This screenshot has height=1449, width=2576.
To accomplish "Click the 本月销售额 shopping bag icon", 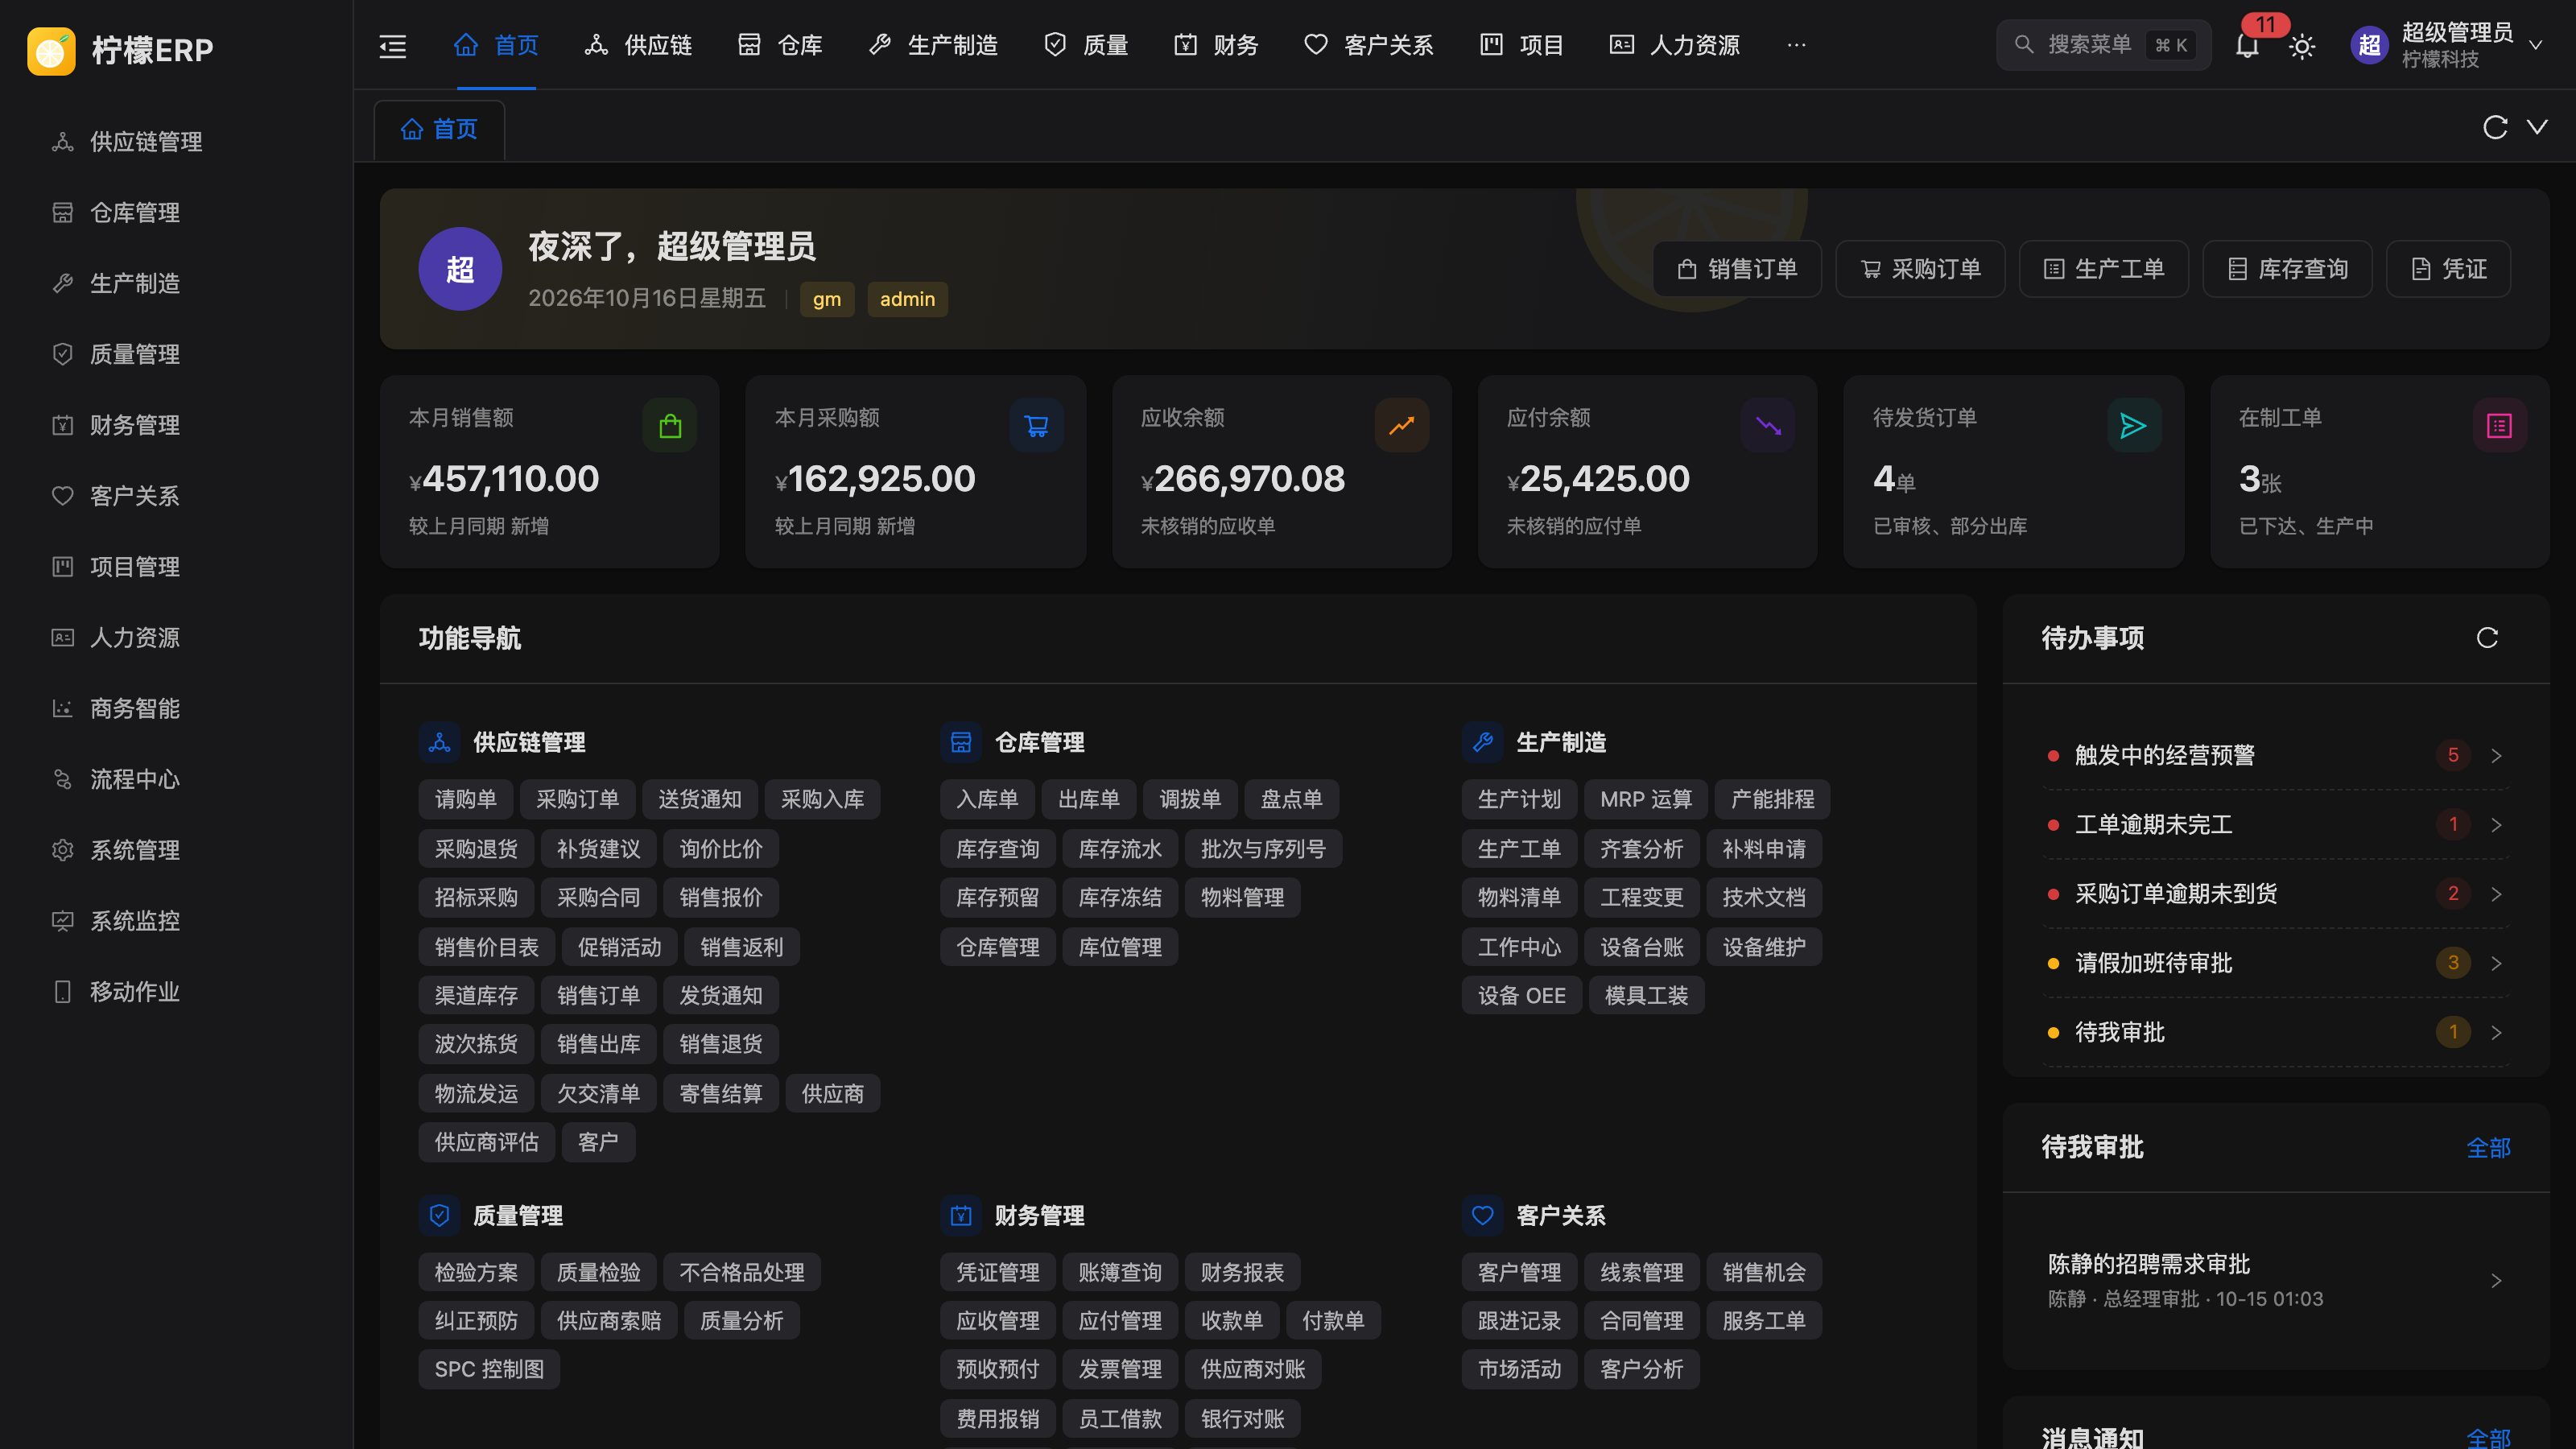I will (x=670, y=426).
